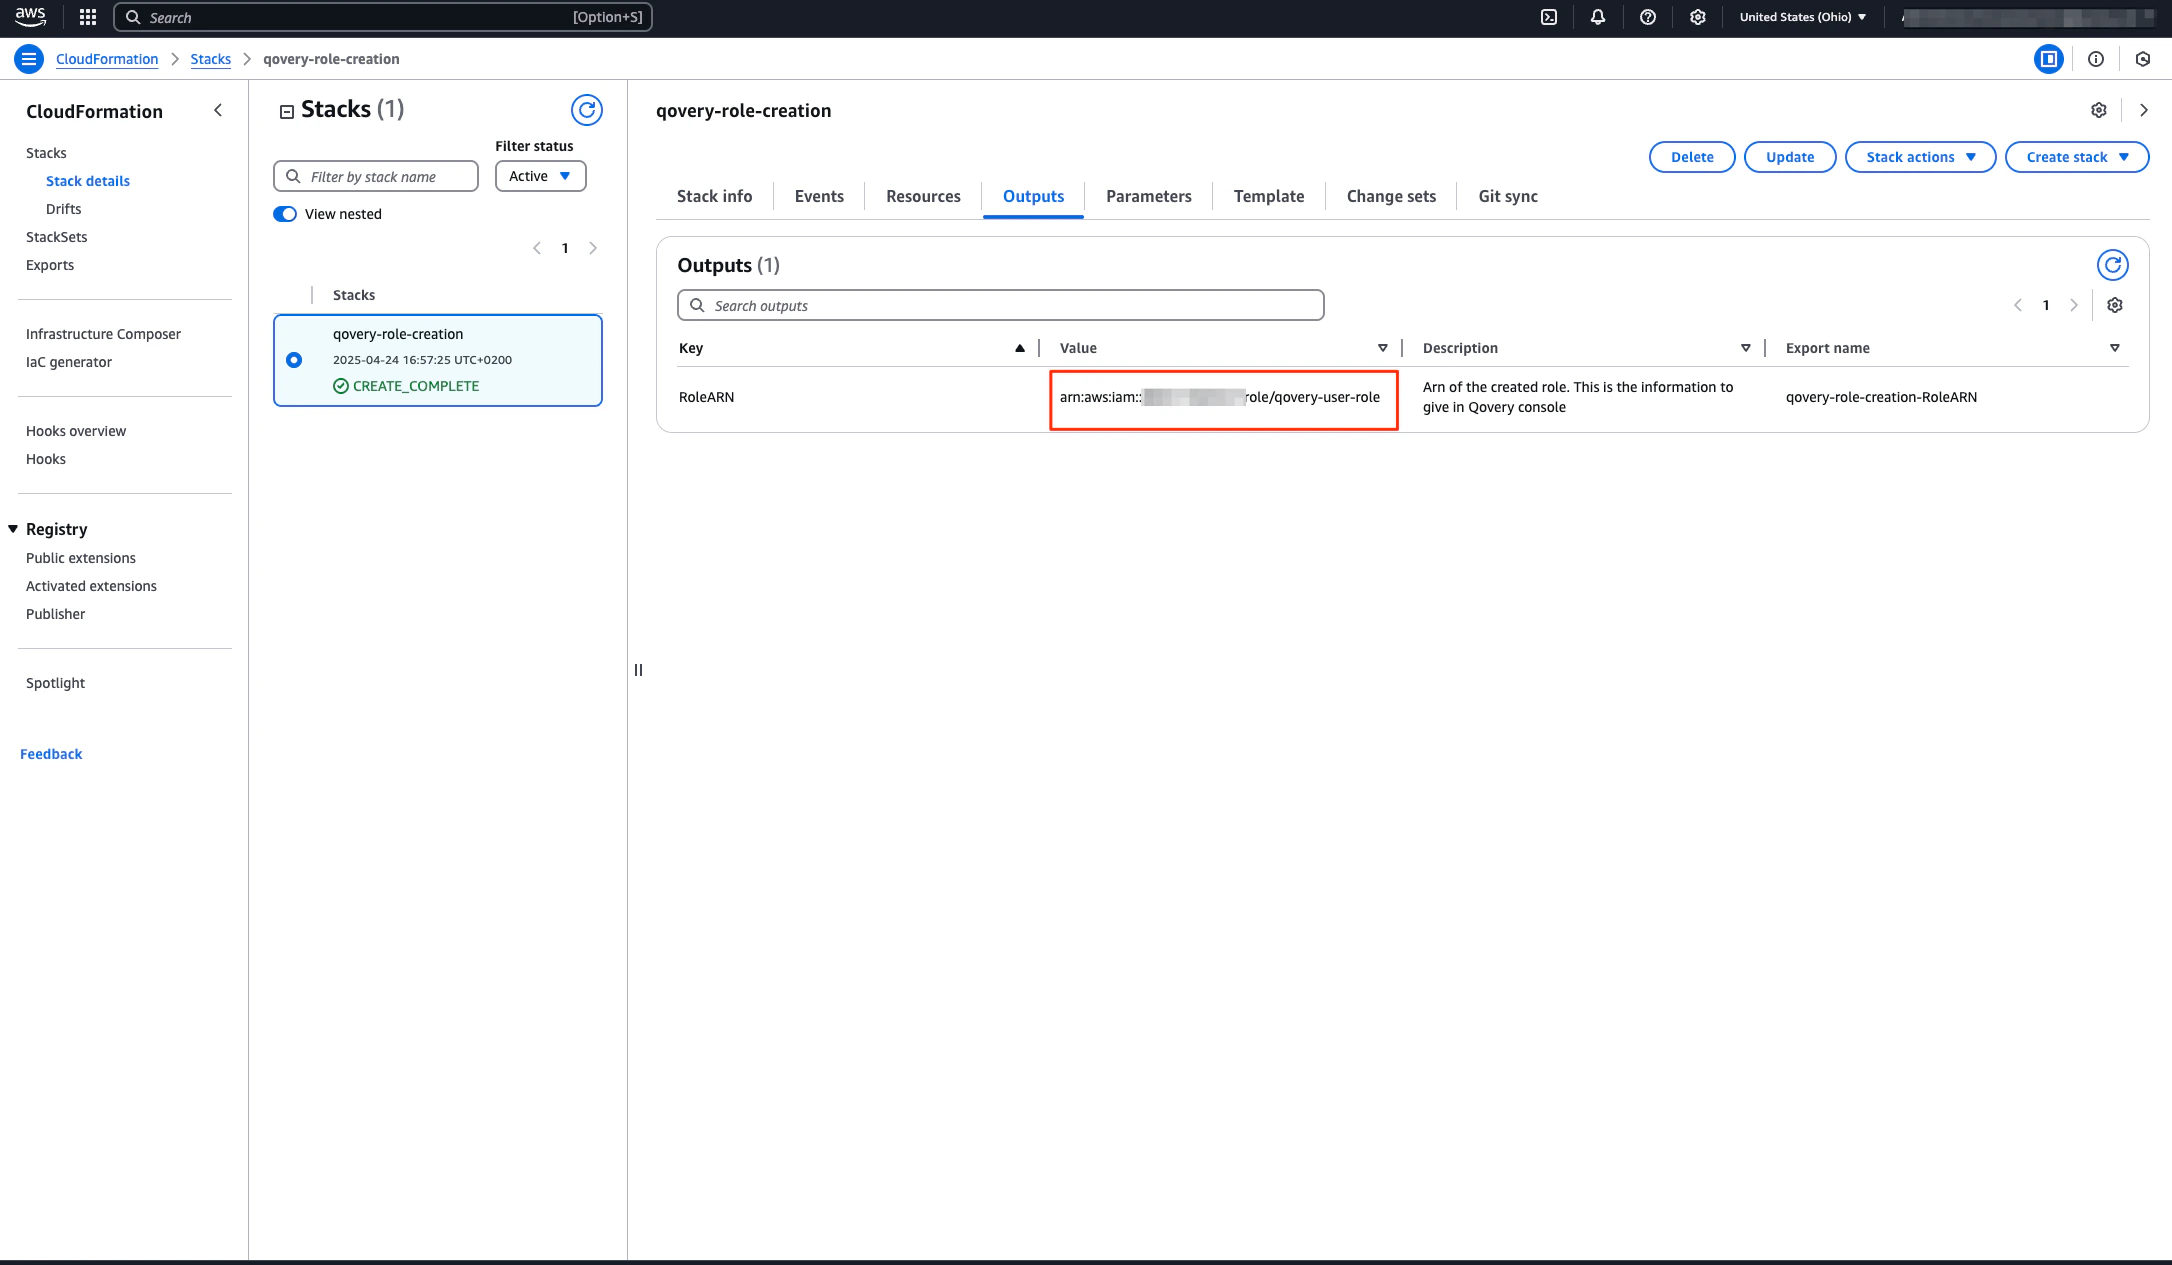Refresh the Outputs table
The height and width of the screenshot is (1265, 2172).
click(2114, 265)
